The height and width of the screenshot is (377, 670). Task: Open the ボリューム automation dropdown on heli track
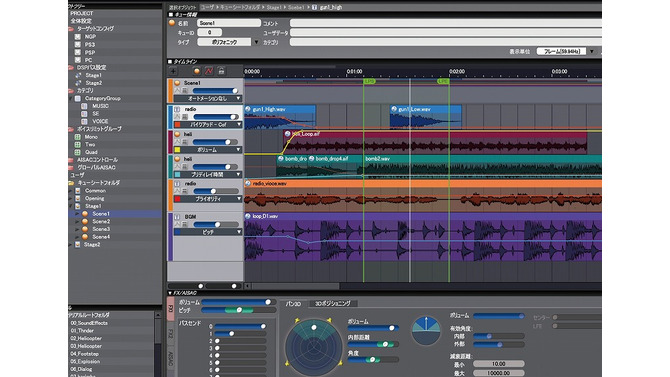pyautogui.click(x=208, y=150)
